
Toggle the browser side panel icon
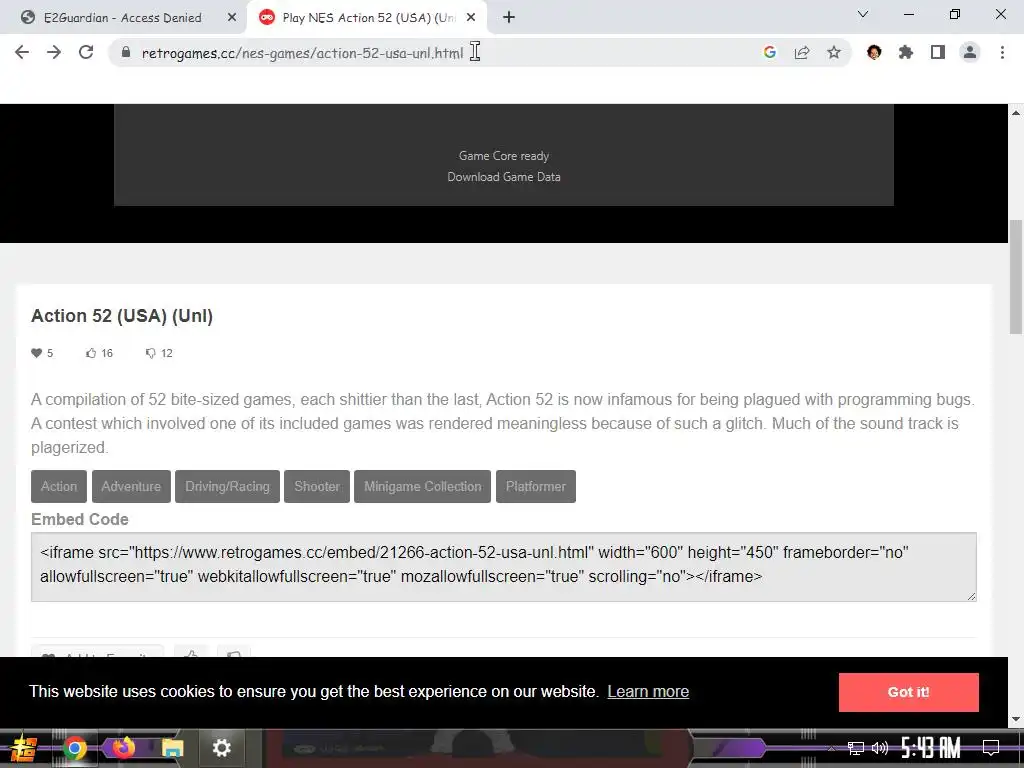pos(938,52)
